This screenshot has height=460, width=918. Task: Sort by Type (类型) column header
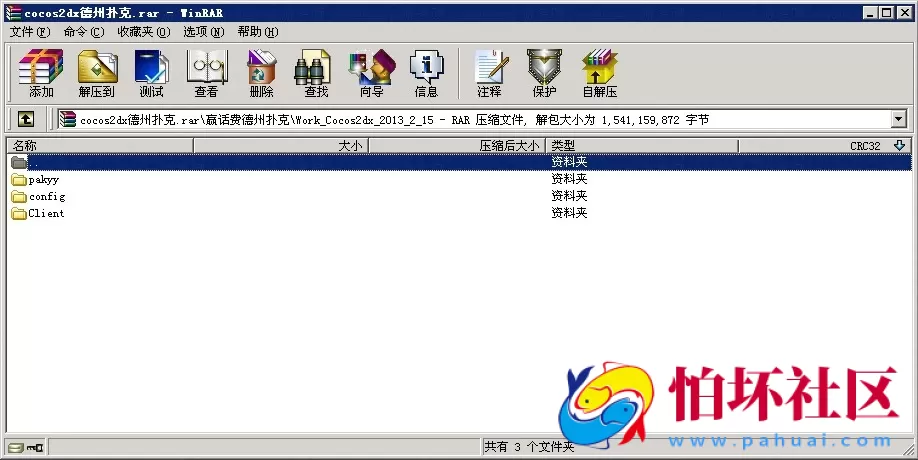point(642,145)
